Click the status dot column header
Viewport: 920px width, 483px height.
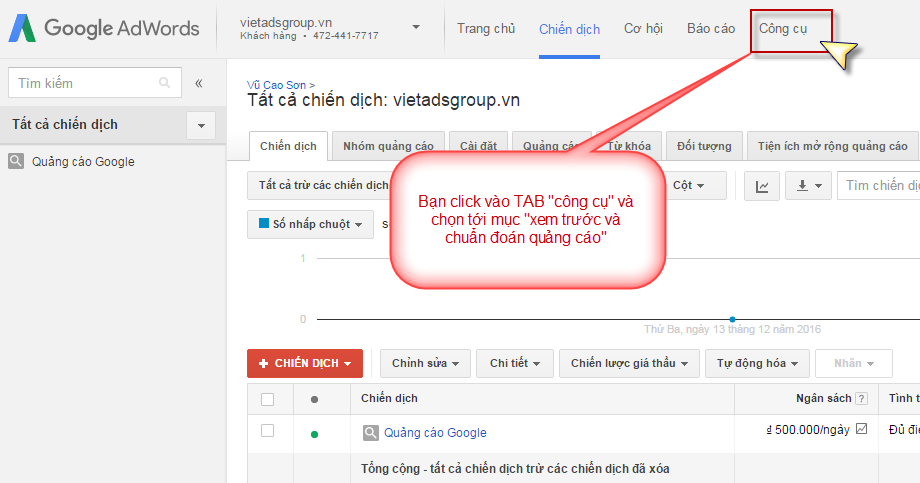(314, 399)
